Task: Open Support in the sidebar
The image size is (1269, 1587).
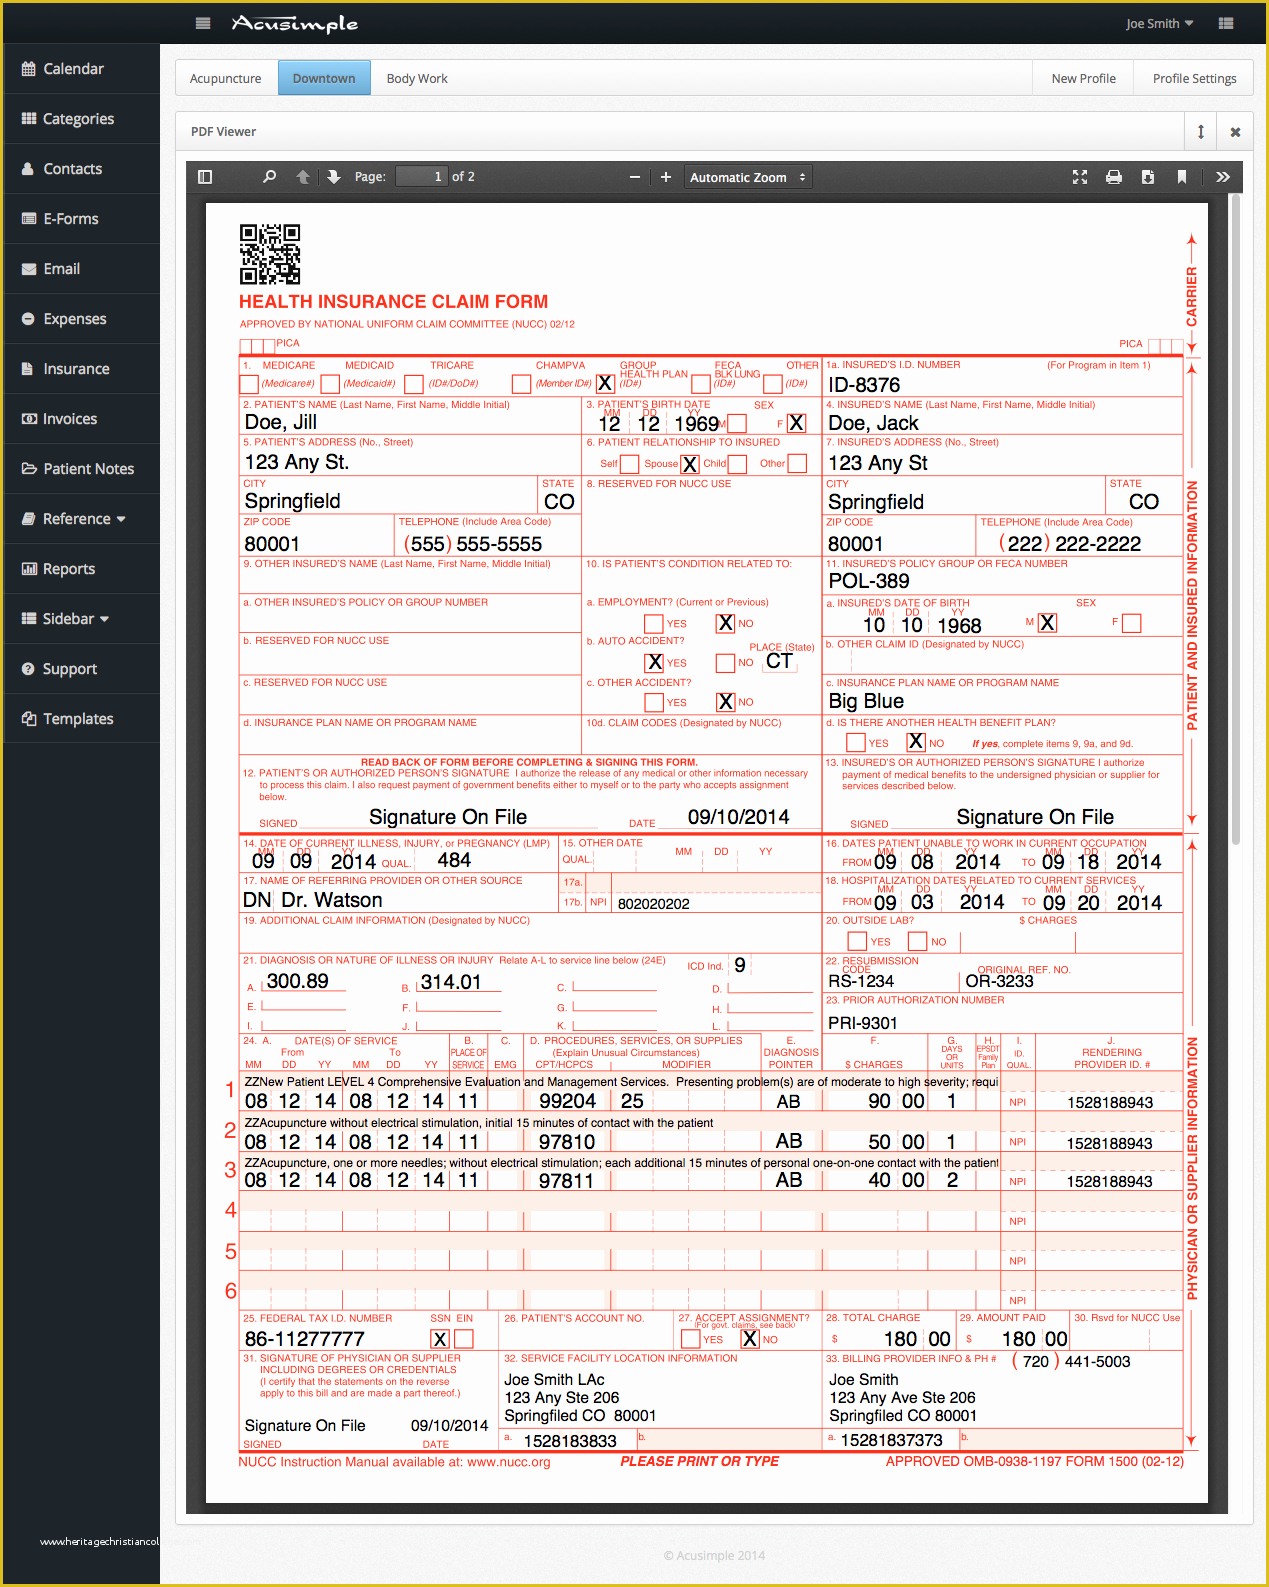Action: pos(81,669)
